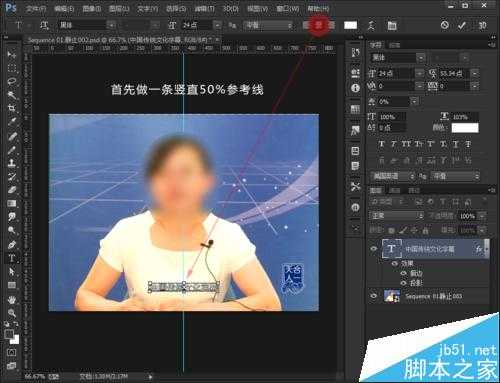Open the 滤镜(T) menu

204,9
